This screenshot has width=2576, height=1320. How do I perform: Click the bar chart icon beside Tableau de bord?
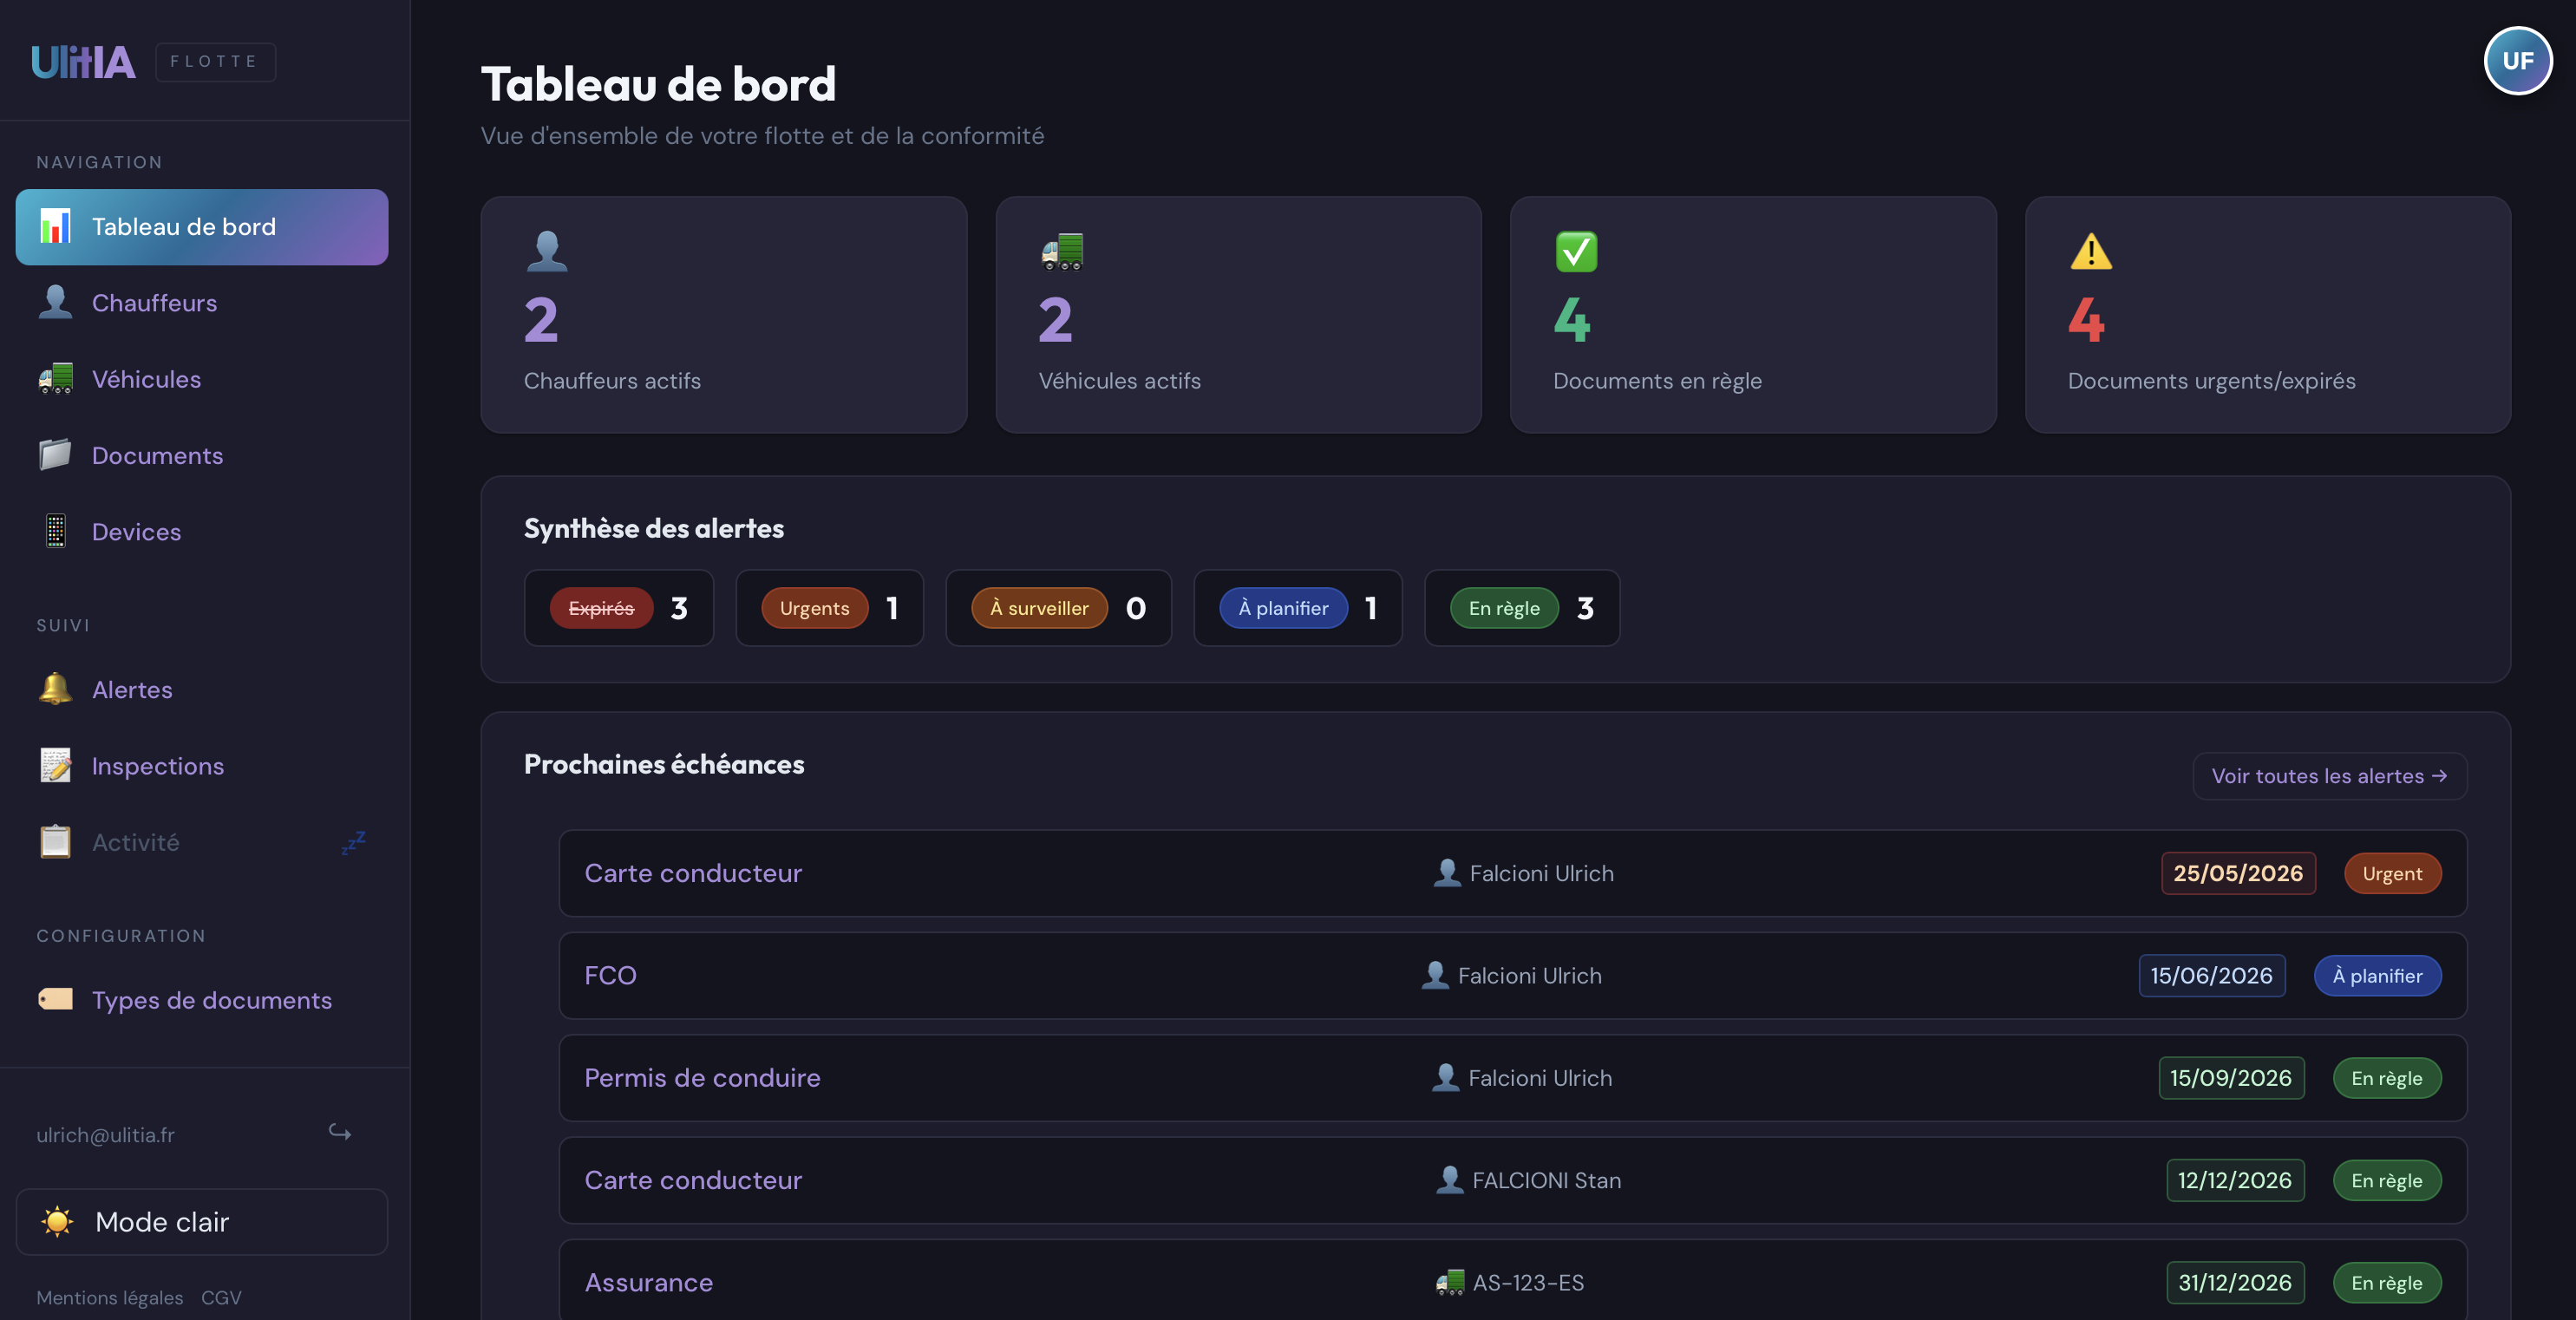pos(55,227)
